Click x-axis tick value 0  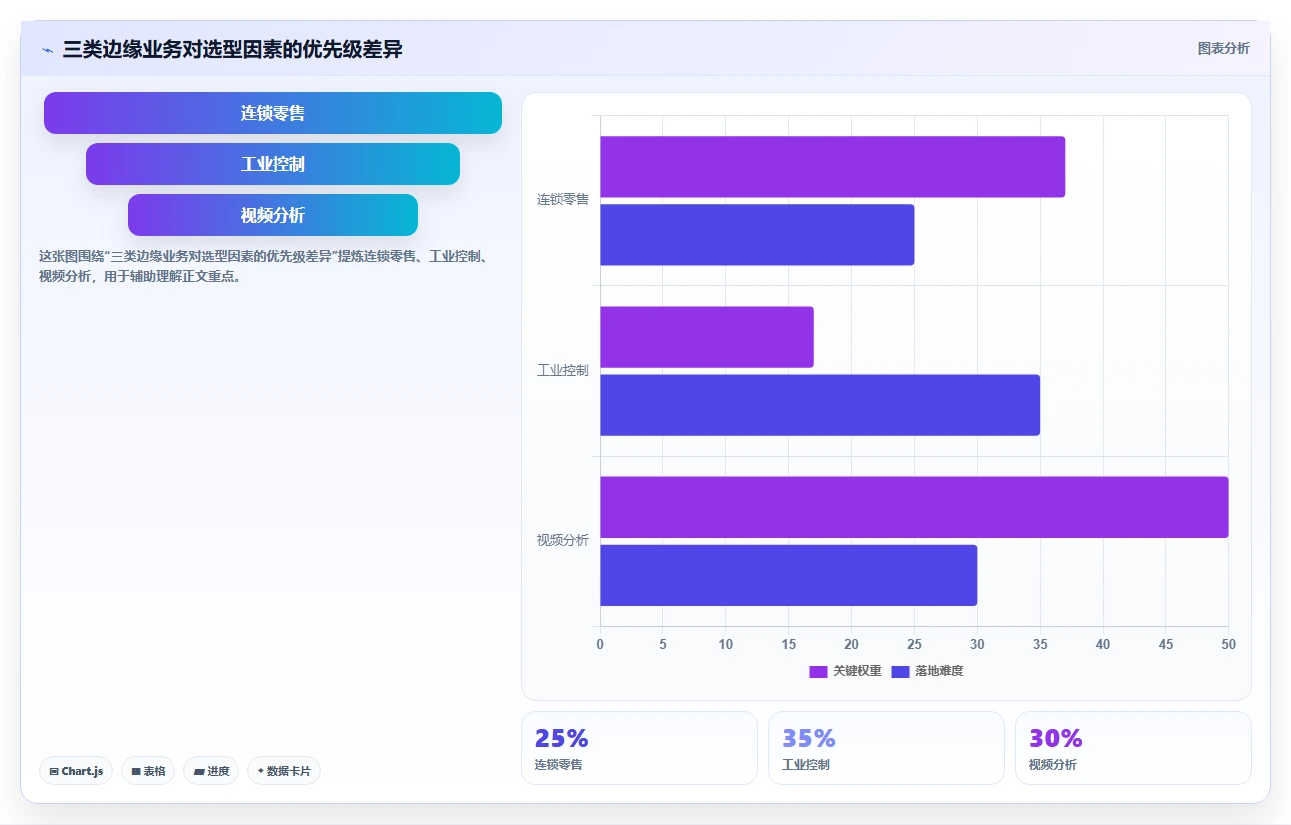pyautogui.click(x=600, y=645)
